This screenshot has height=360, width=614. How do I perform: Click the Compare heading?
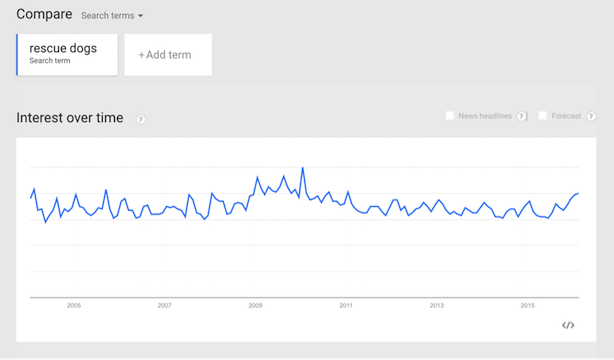pos(44,14)
